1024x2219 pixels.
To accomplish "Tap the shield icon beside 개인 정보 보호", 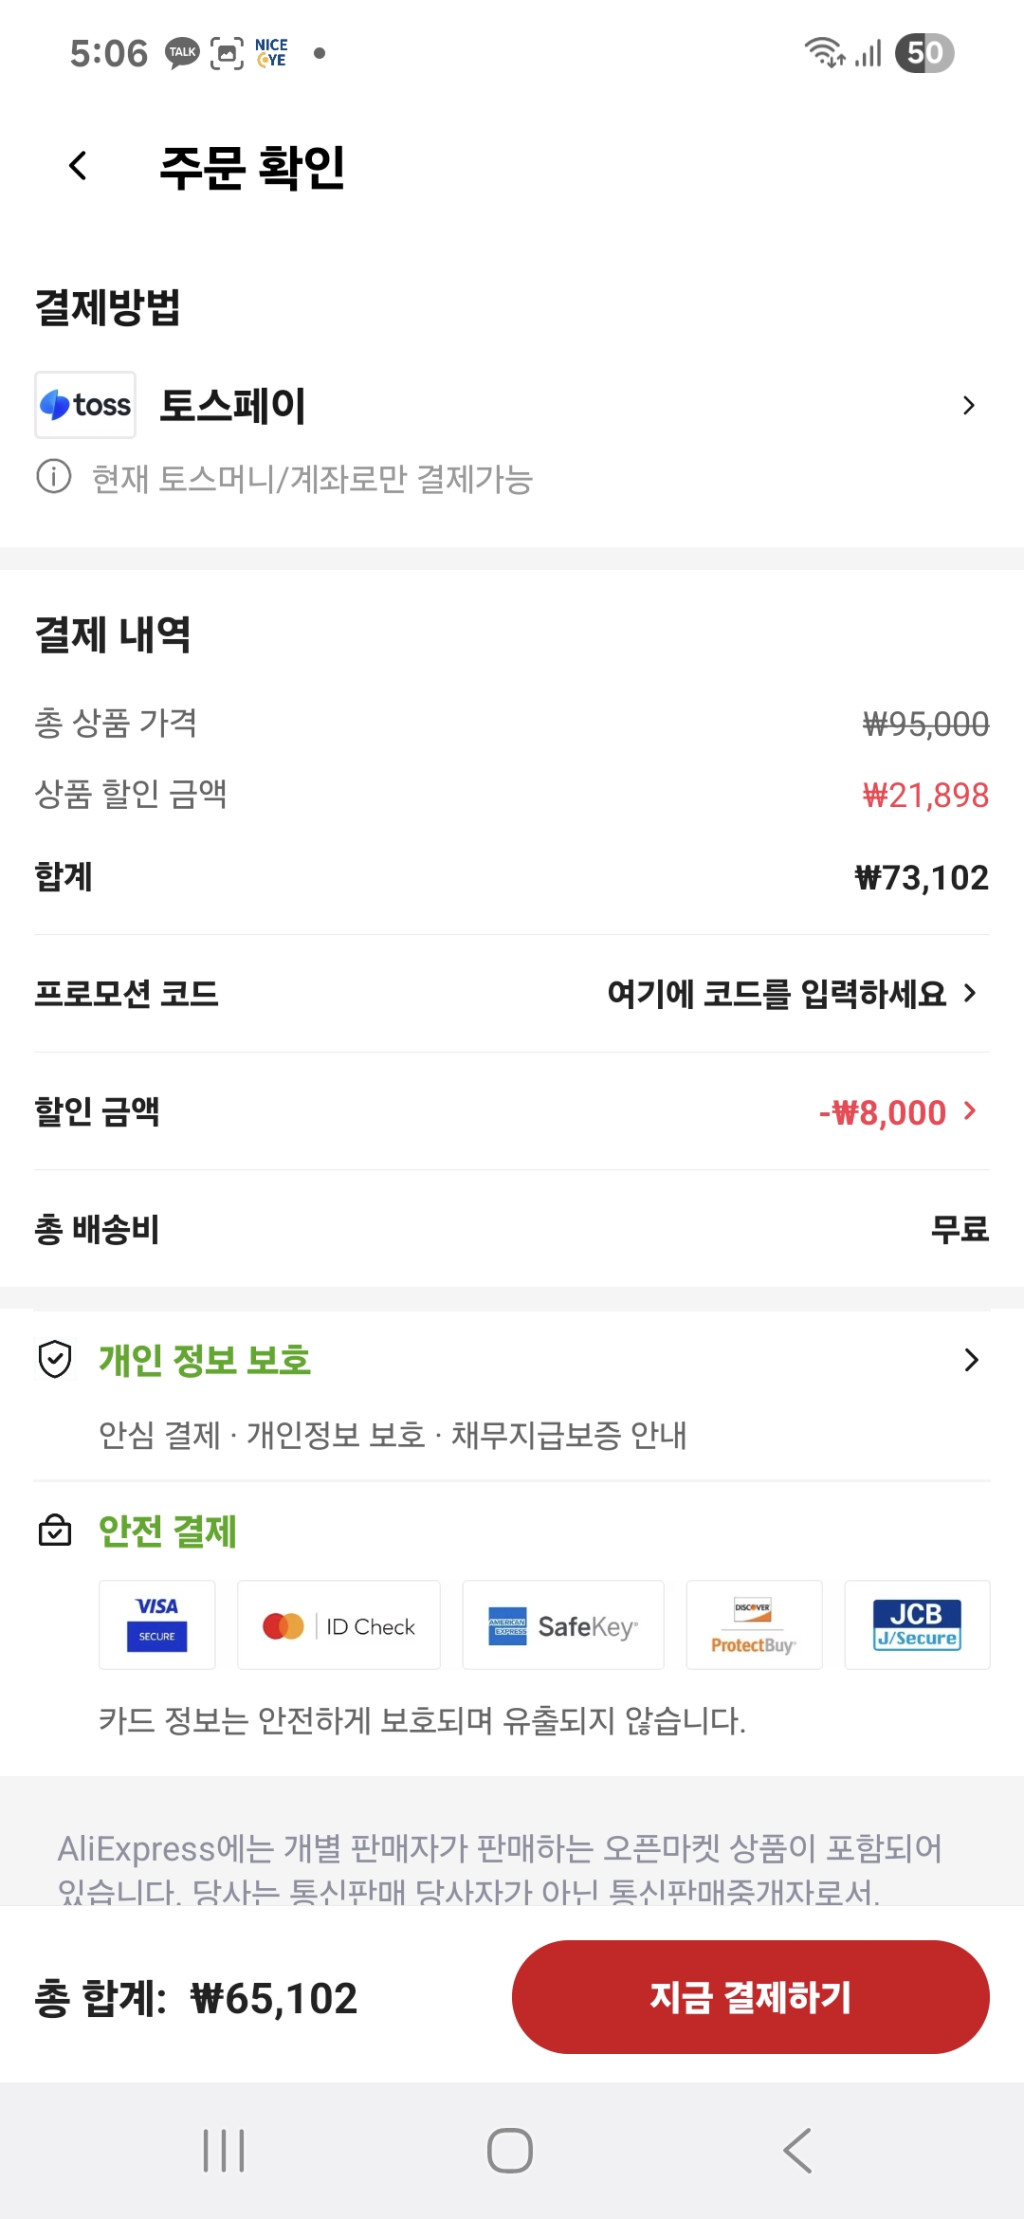I will pos(55,1359).
